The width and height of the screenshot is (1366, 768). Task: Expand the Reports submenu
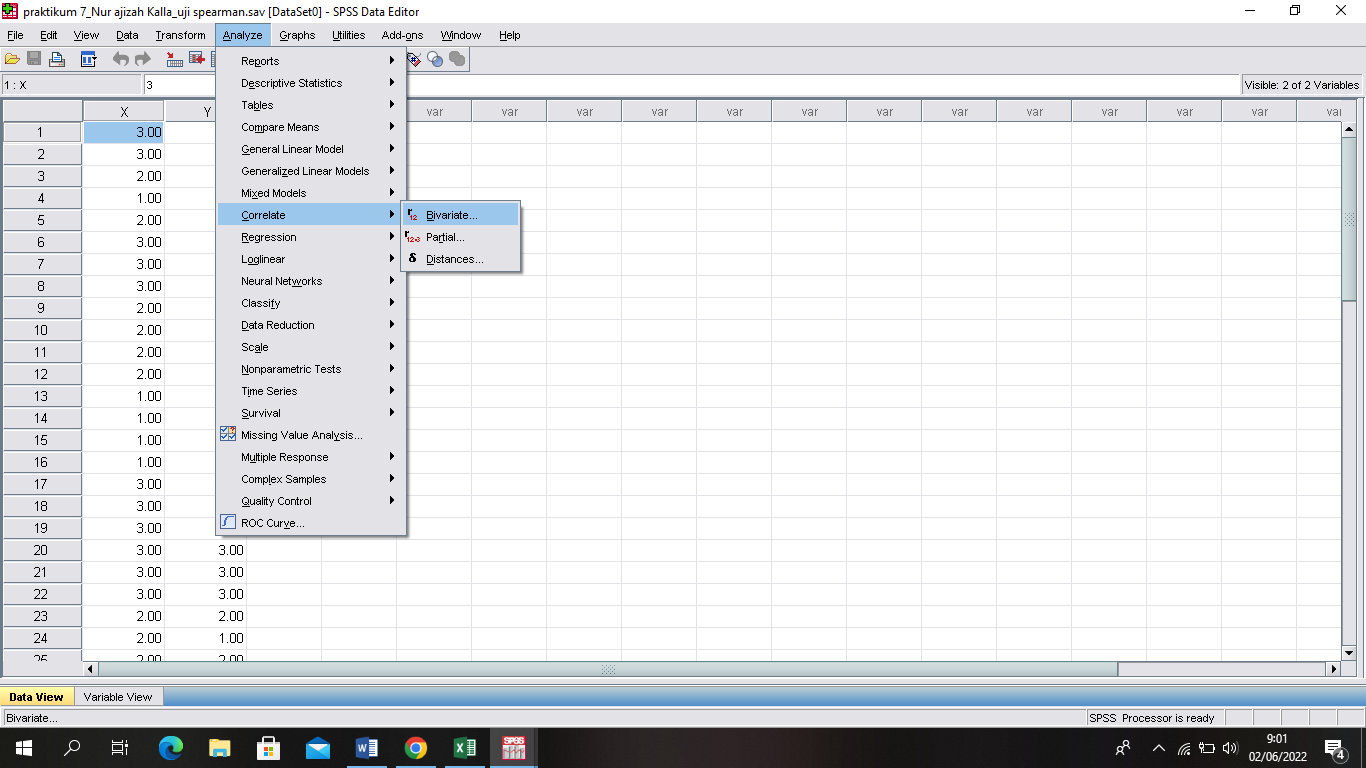coord(311,61)
